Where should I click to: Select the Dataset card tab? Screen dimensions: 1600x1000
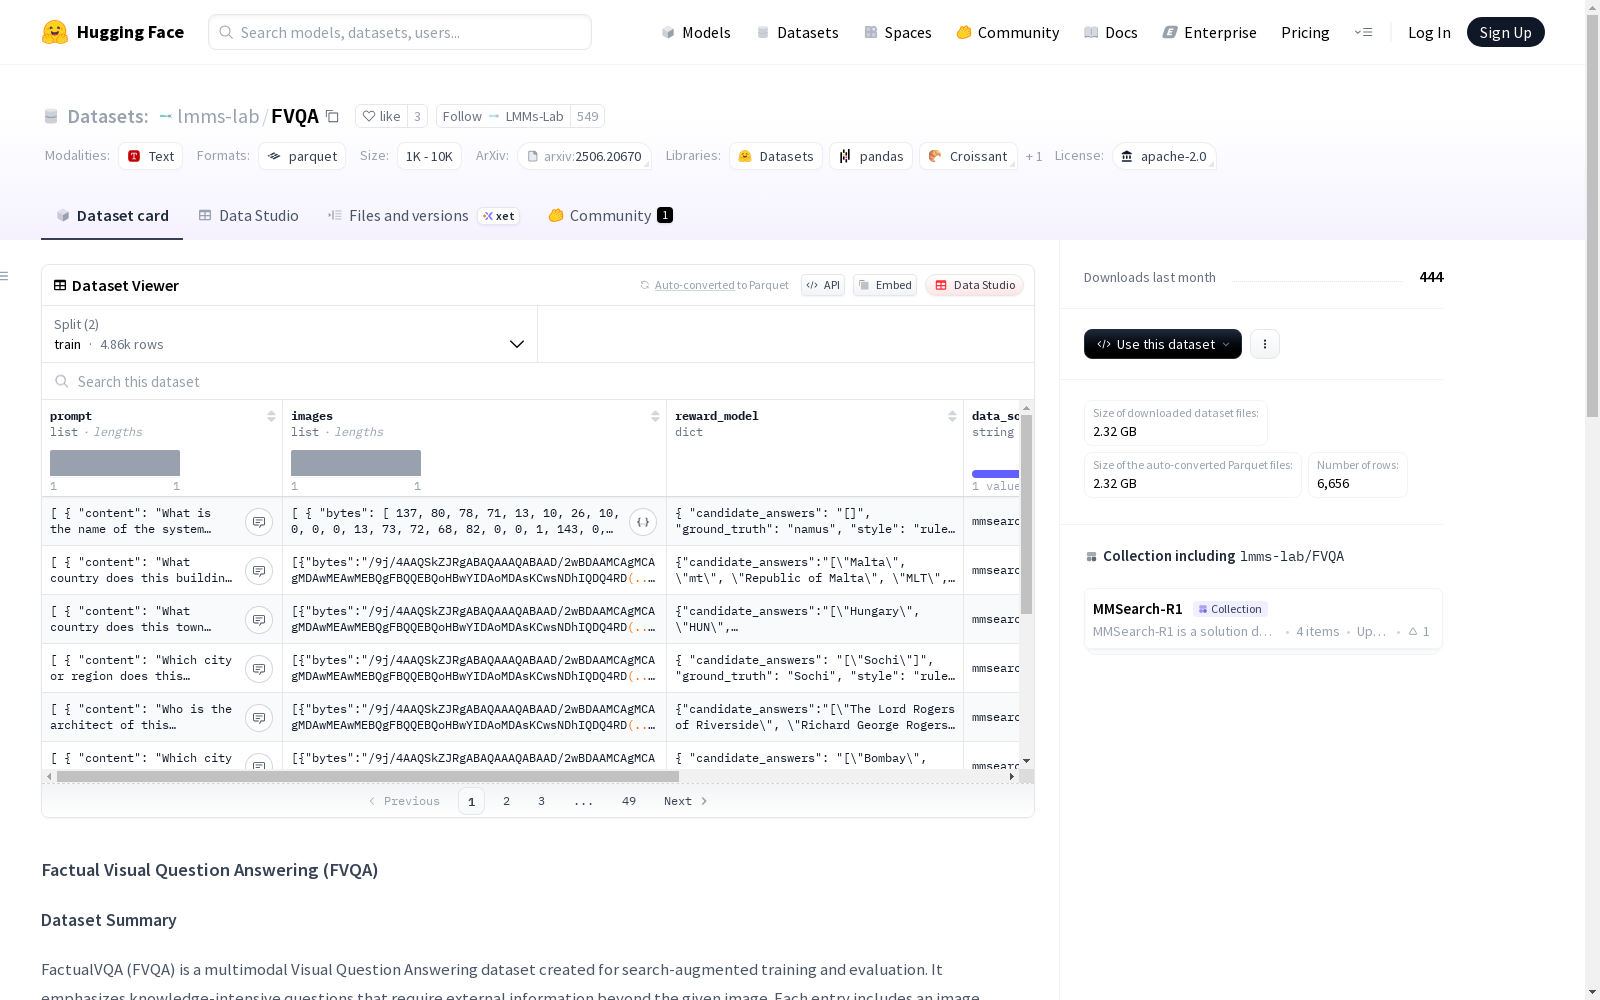point(112,216)
